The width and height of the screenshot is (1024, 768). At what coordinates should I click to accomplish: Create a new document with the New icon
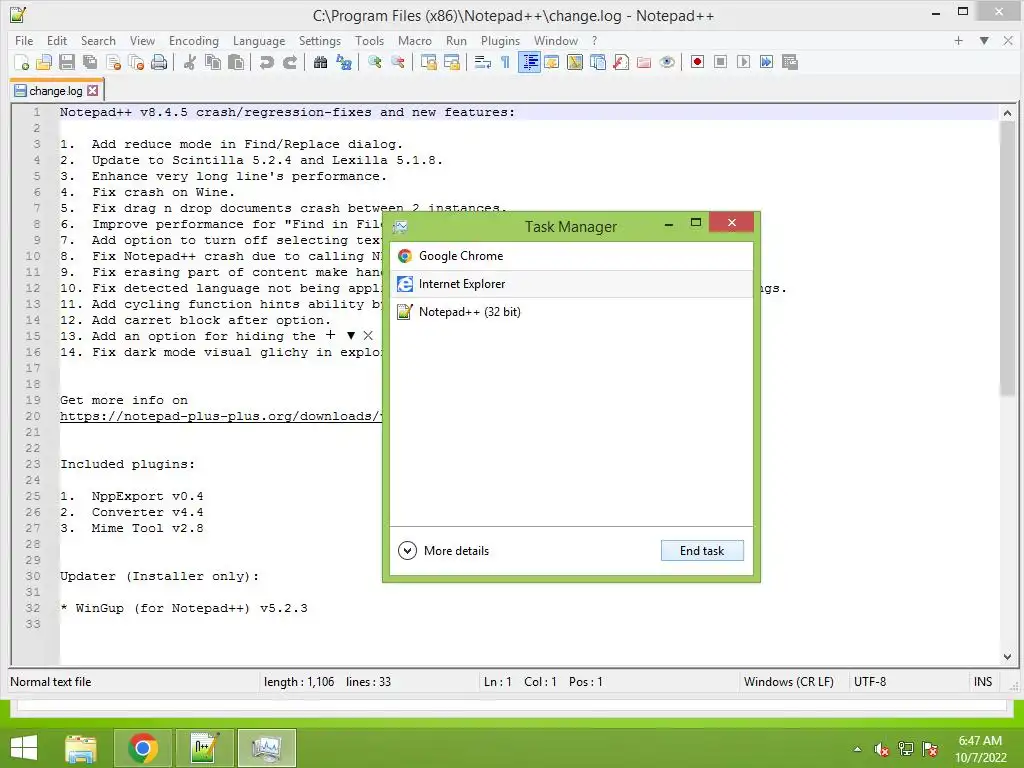pos(21,62)
